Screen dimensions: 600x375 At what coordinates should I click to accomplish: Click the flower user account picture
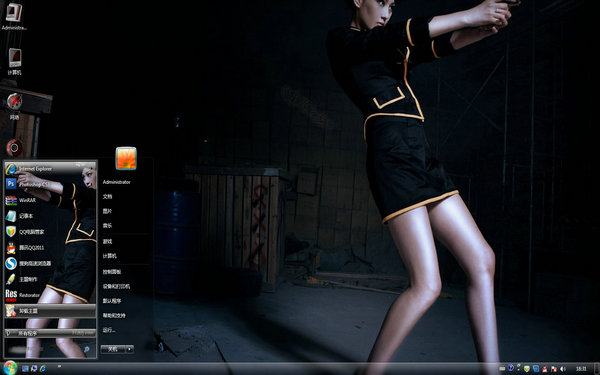pos(126,158)
